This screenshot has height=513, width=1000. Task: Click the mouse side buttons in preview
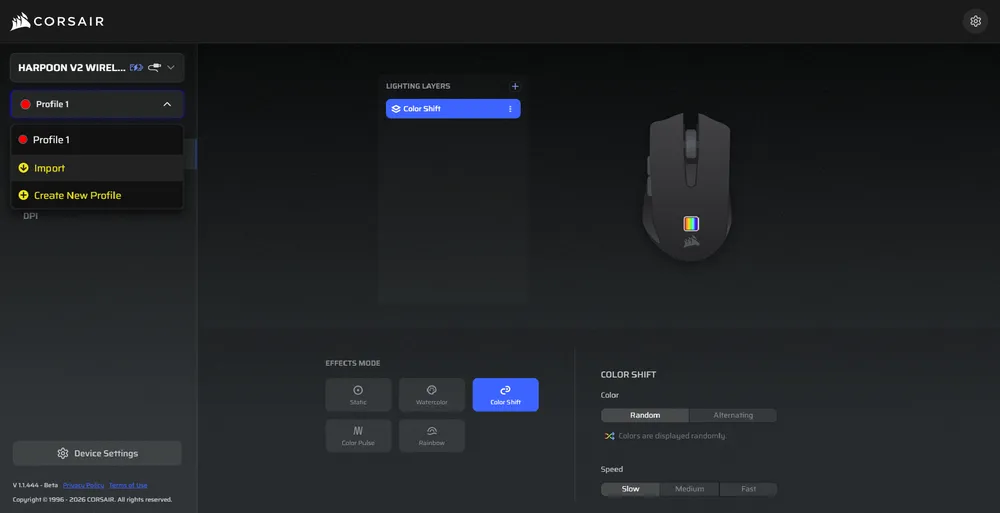(649, 175)
